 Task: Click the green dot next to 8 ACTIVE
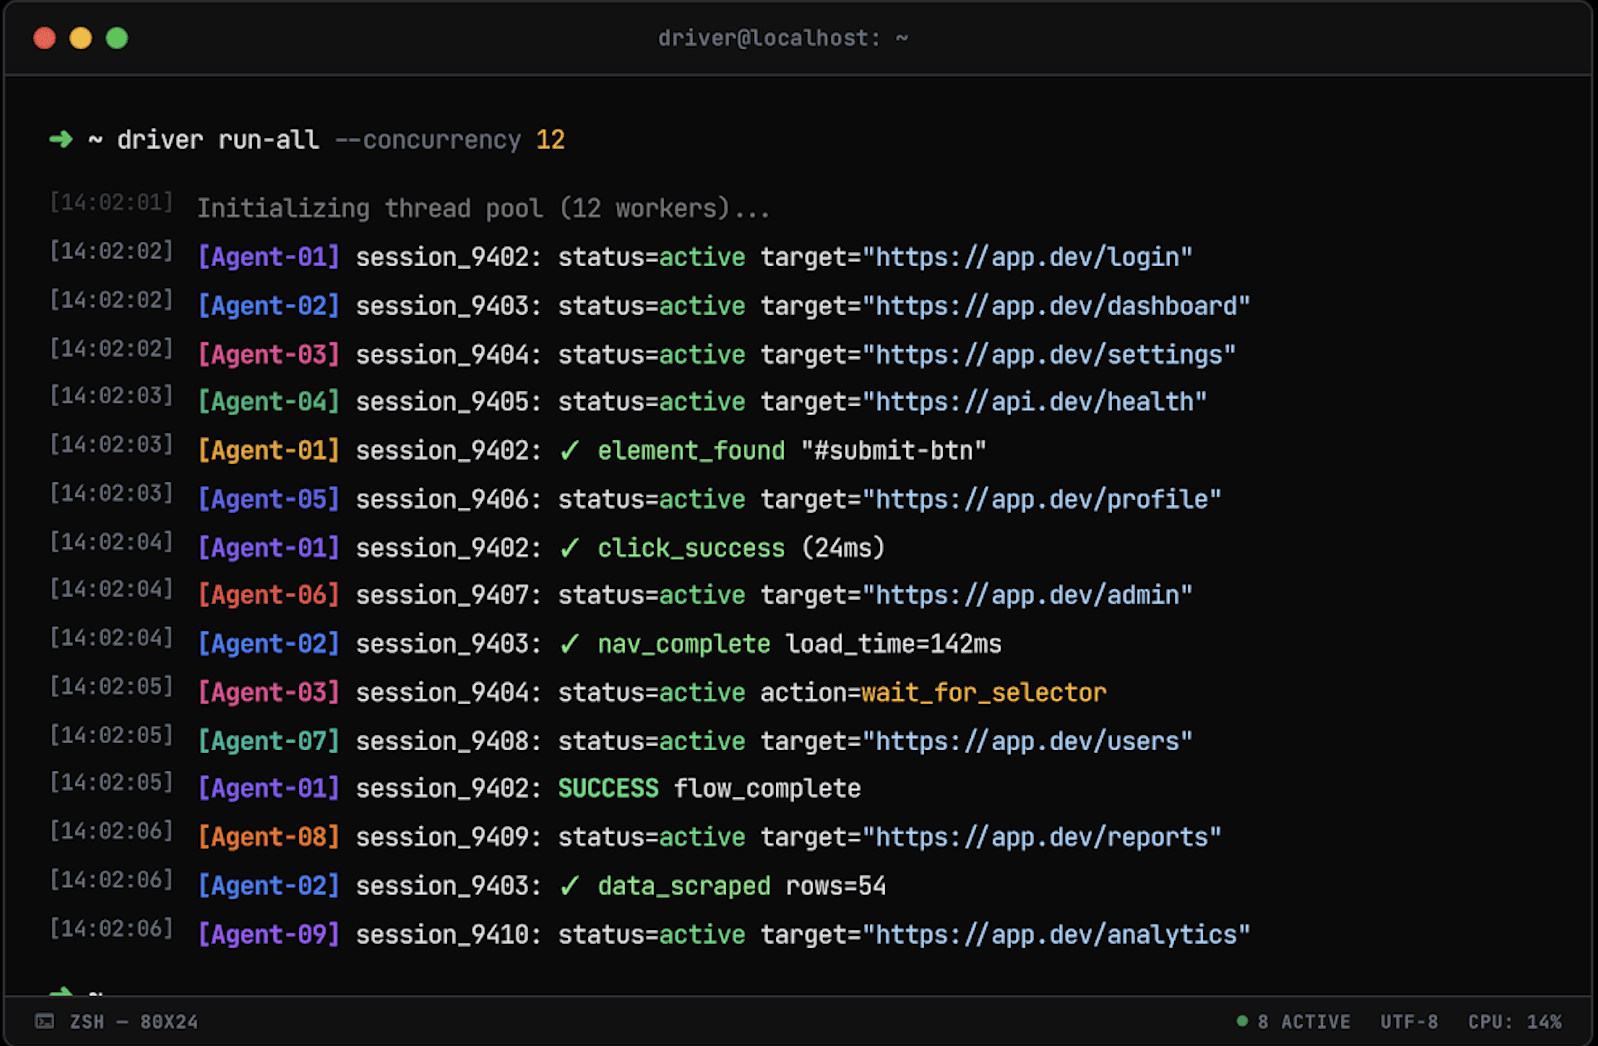(x=1242, y=1021)
